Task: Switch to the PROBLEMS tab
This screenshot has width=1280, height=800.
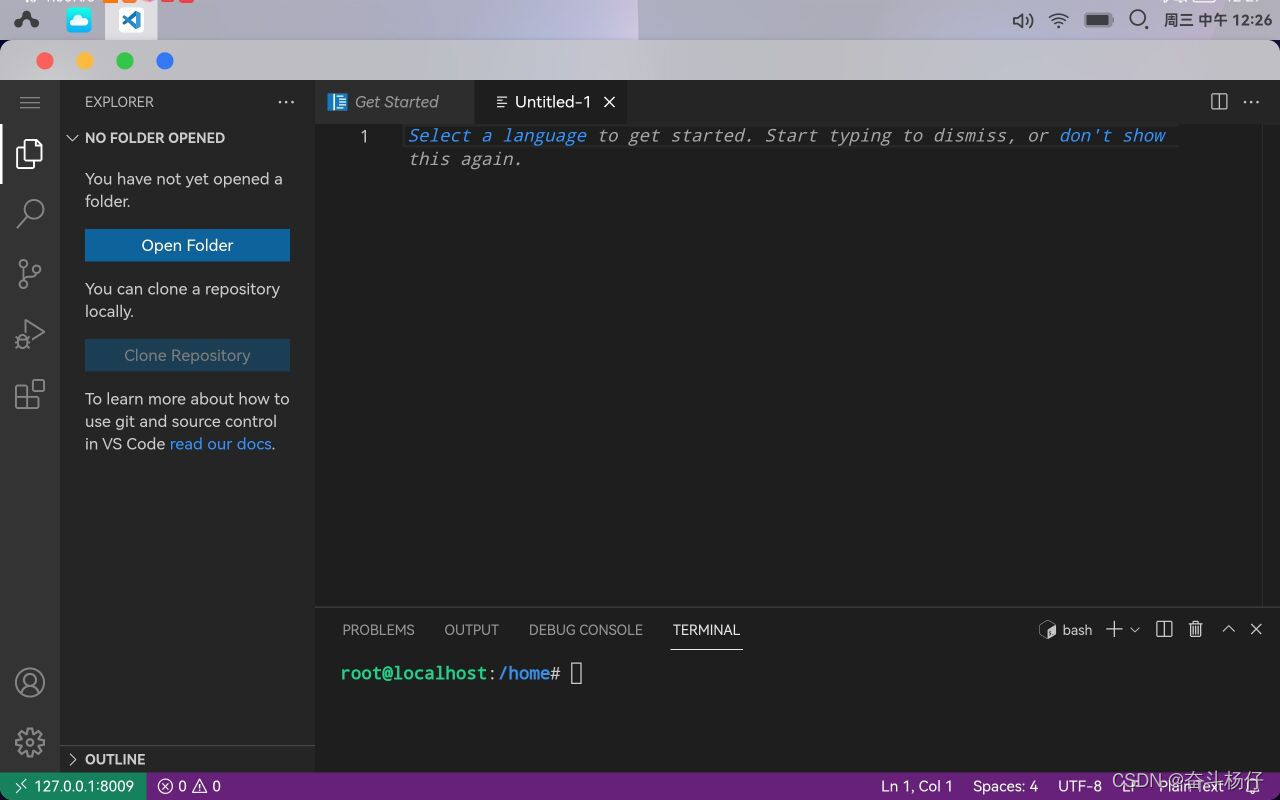Action: (378, 630)
